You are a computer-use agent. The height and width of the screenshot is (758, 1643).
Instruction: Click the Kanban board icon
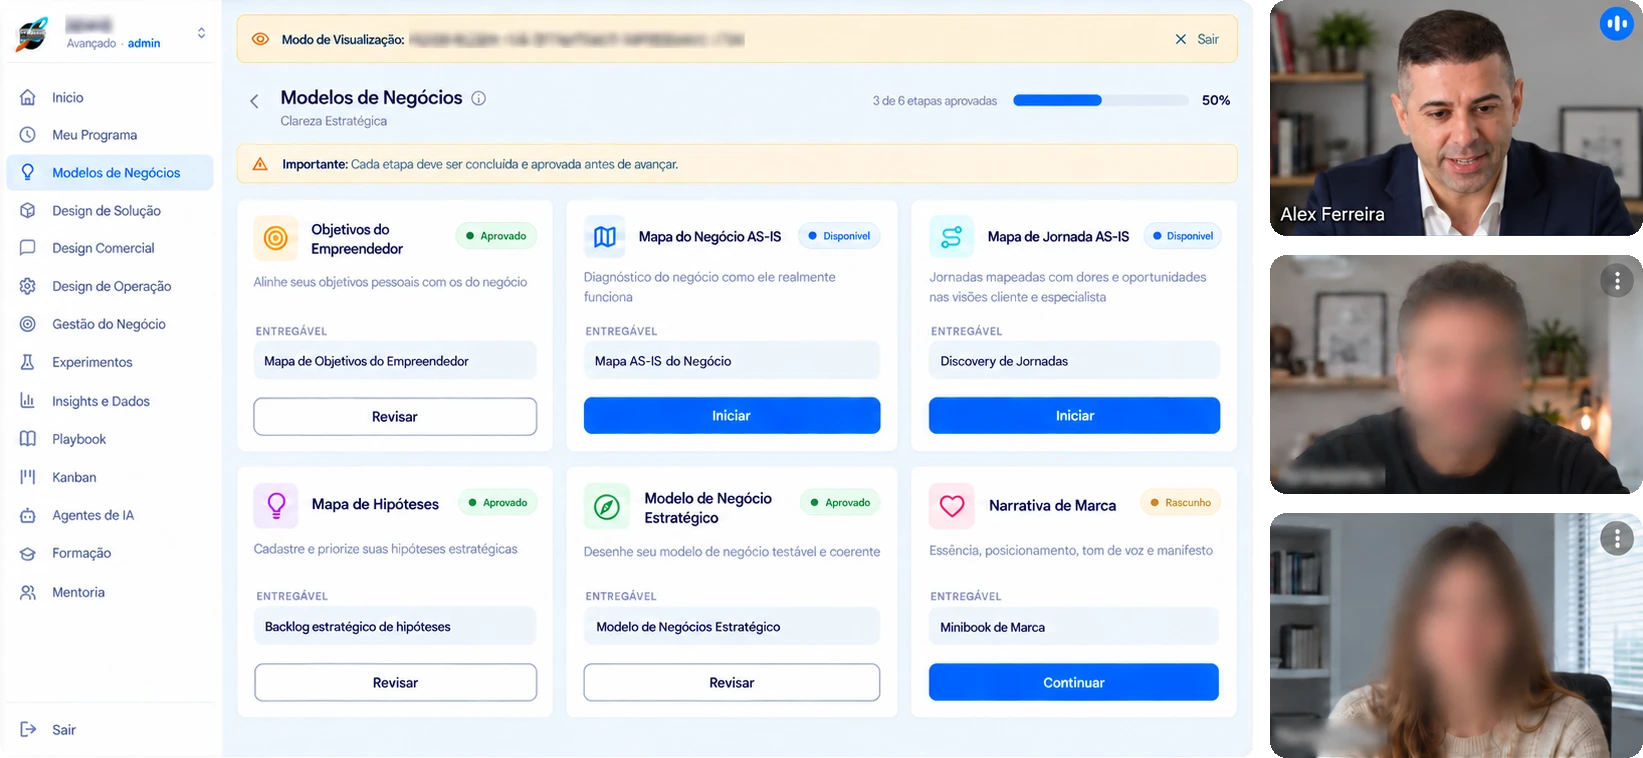point(28,477)
